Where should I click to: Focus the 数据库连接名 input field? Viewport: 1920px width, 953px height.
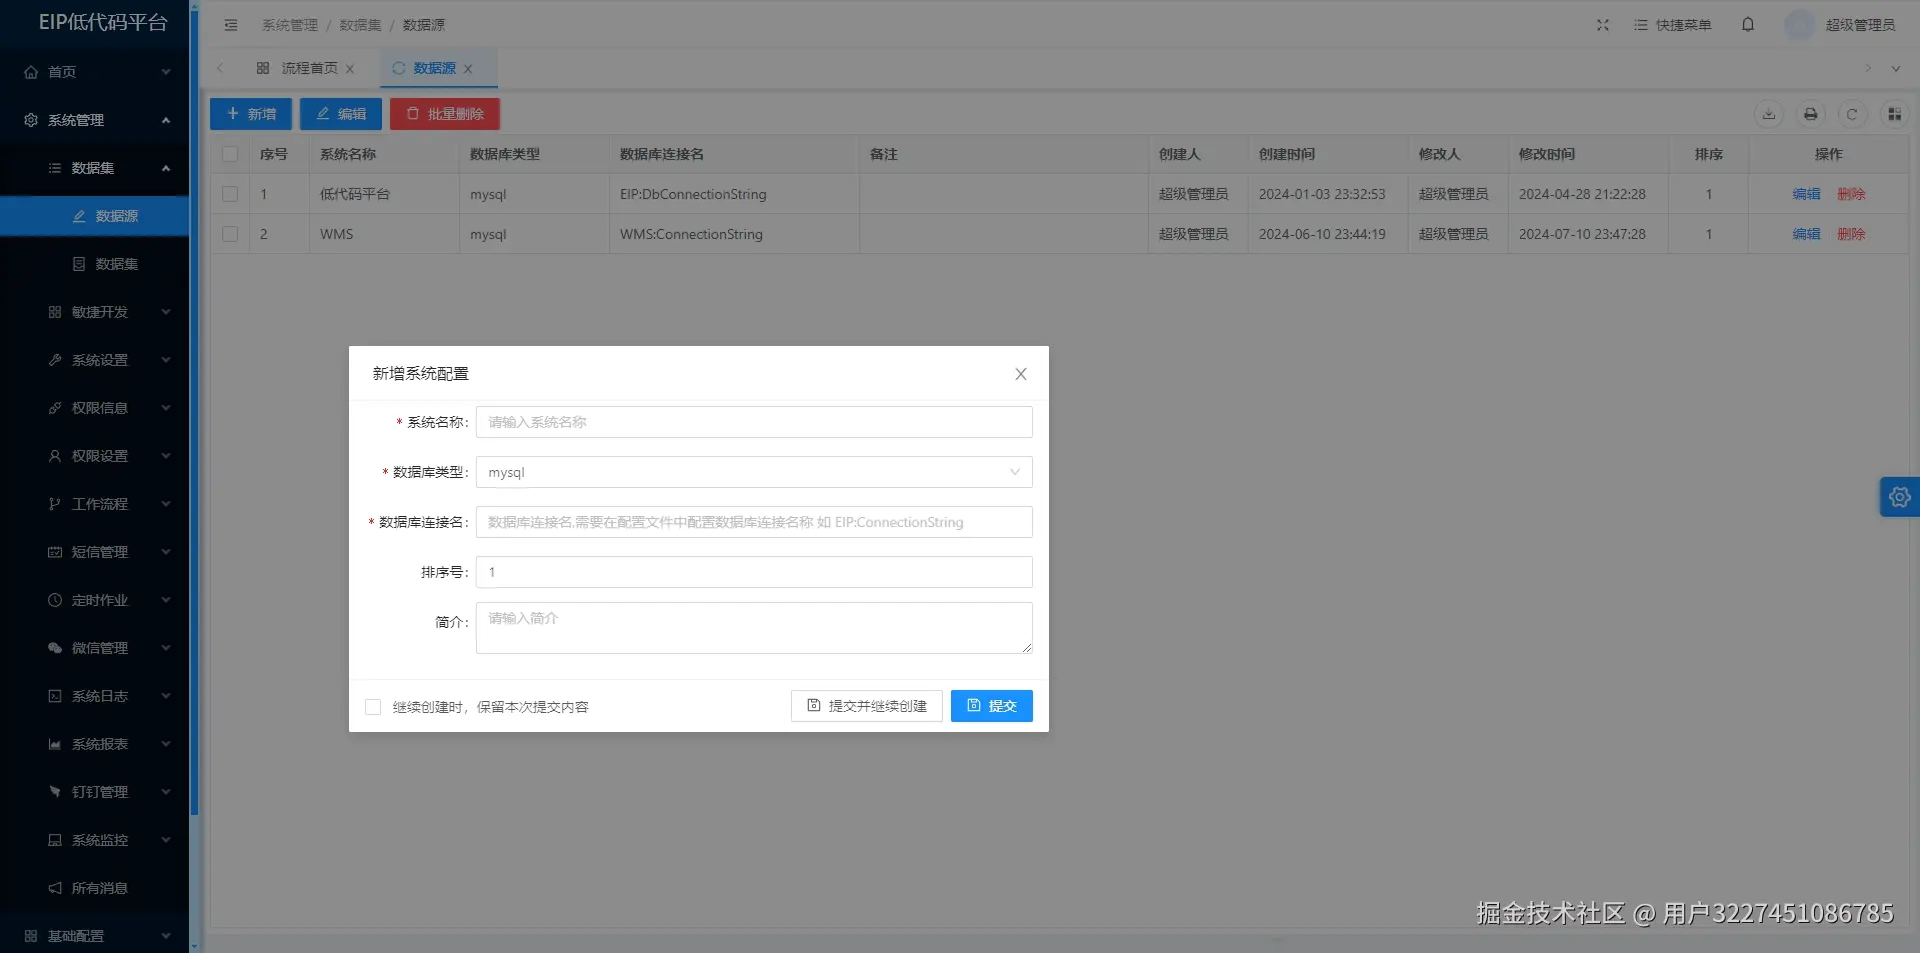tap(754, 522)
